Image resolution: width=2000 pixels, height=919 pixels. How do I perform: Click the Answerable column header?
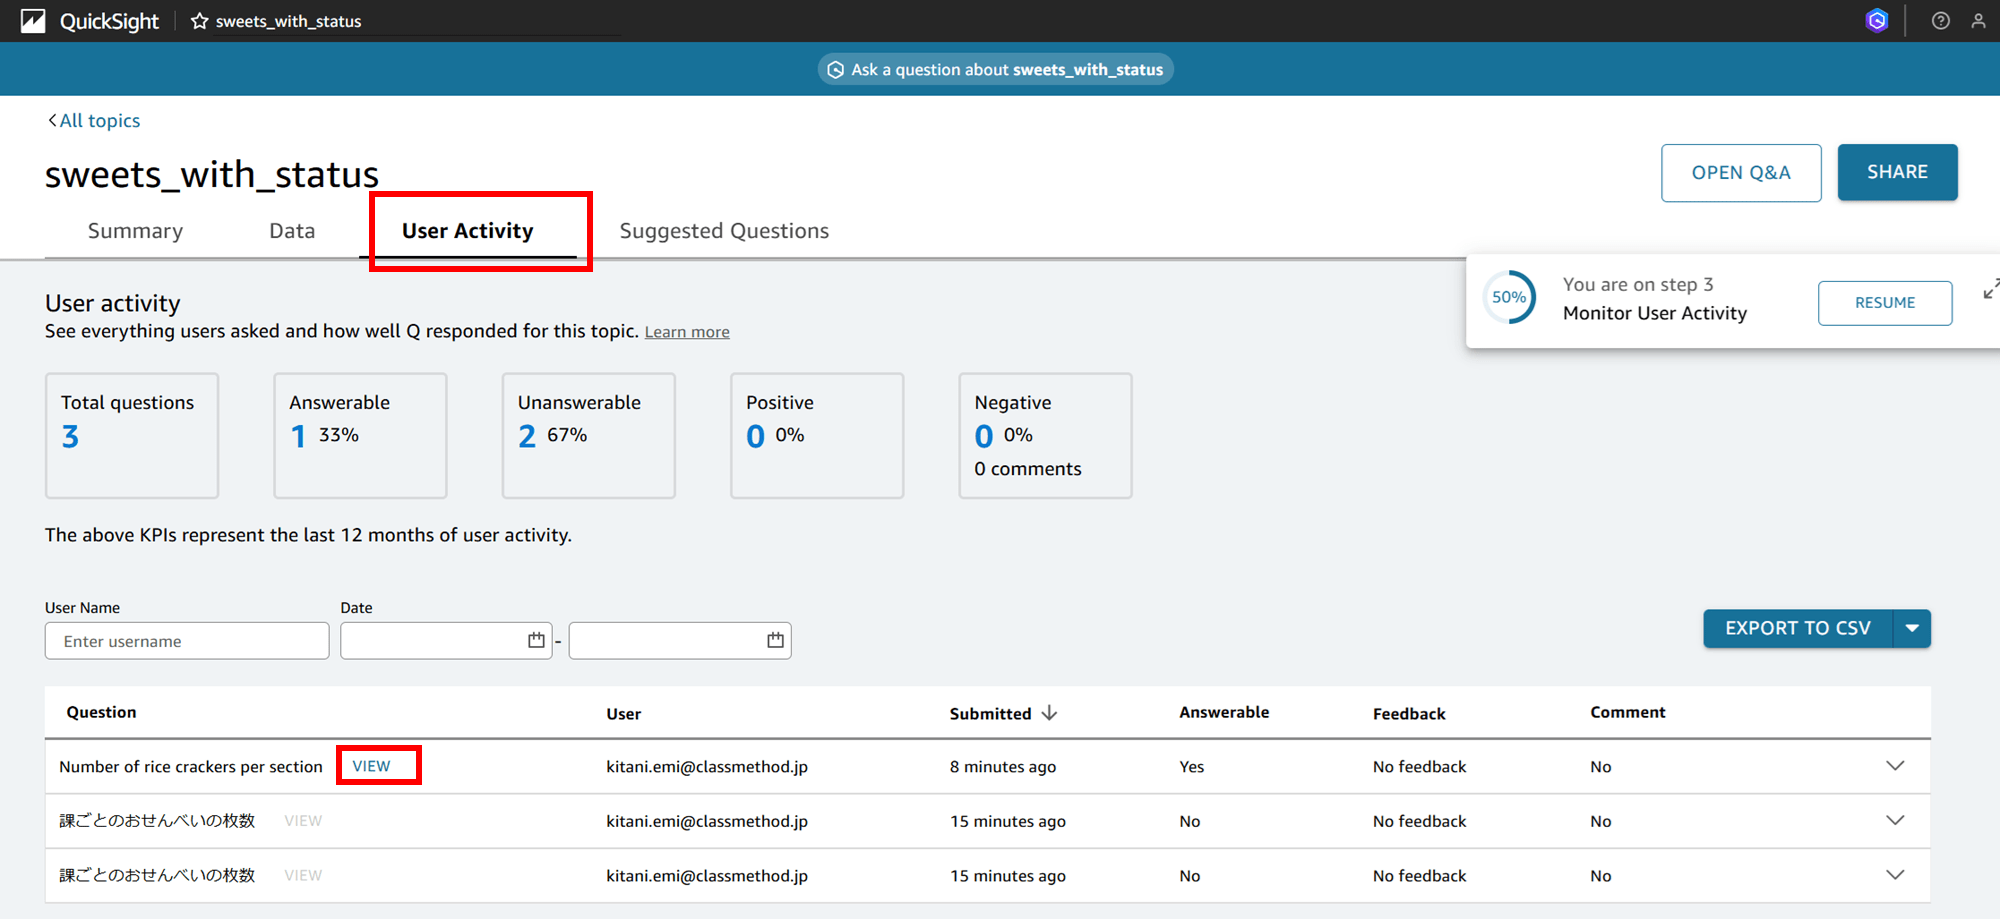(x=1224, y=712)
